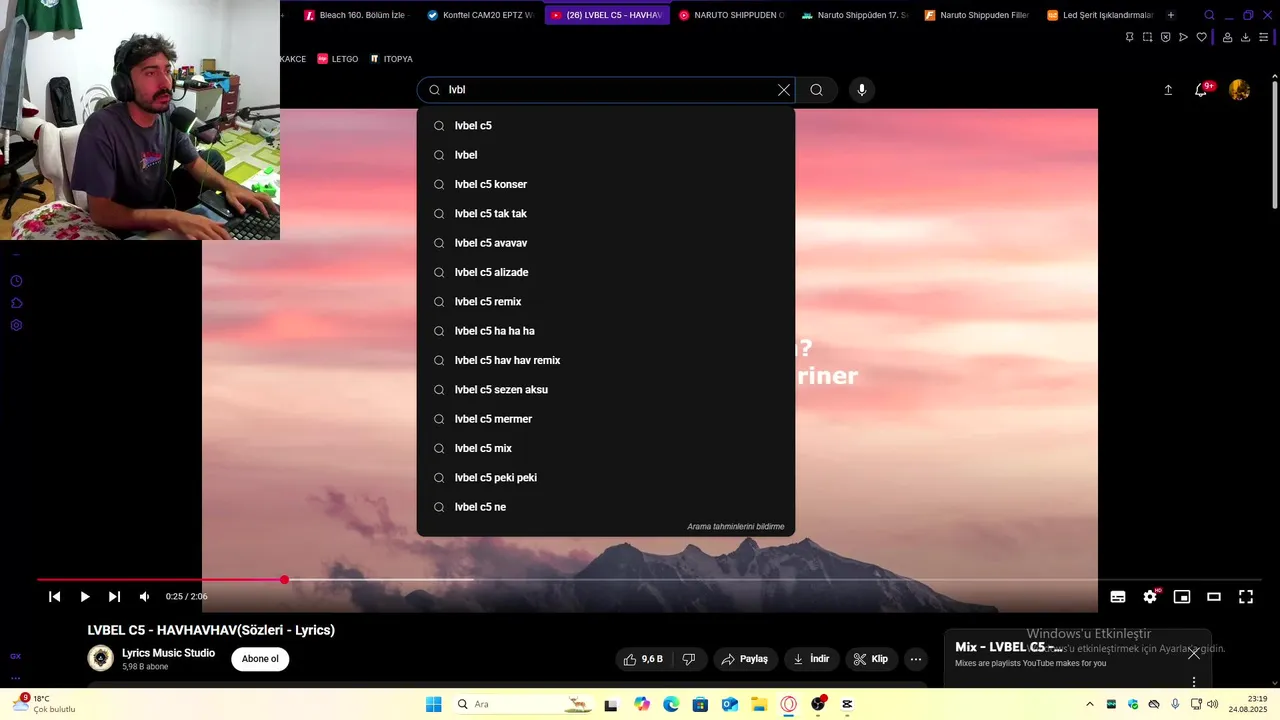Mute the video volume
The width and height of the screenshot is (1280, 720).
click(x=144, y=597)
